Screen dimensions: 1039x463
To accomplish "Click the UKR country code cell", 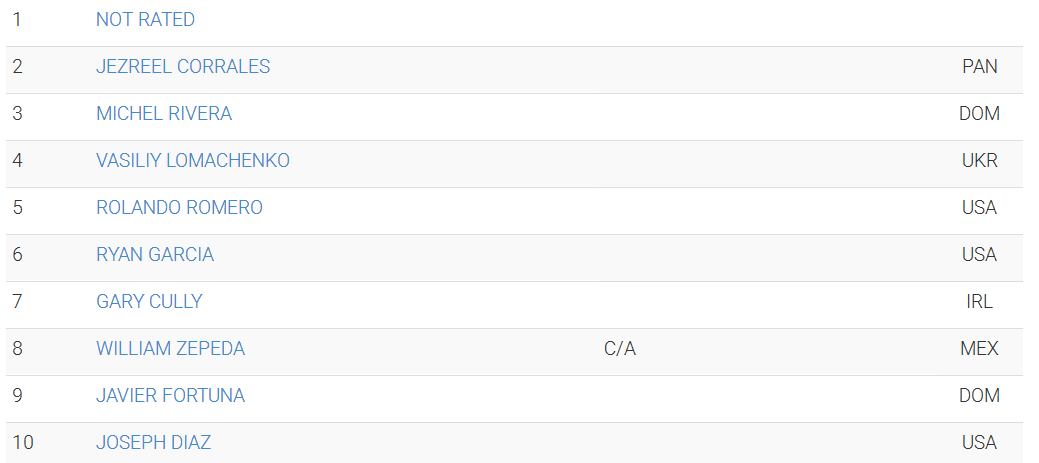I will 979,161.
